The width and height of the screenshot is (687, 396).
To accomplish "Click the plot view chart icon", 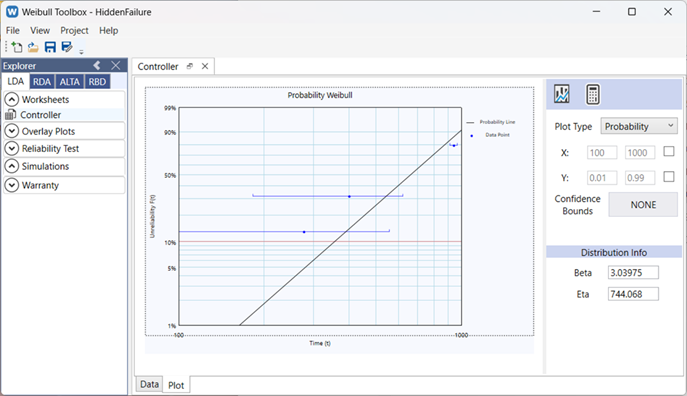I will (x=562, y=94).
